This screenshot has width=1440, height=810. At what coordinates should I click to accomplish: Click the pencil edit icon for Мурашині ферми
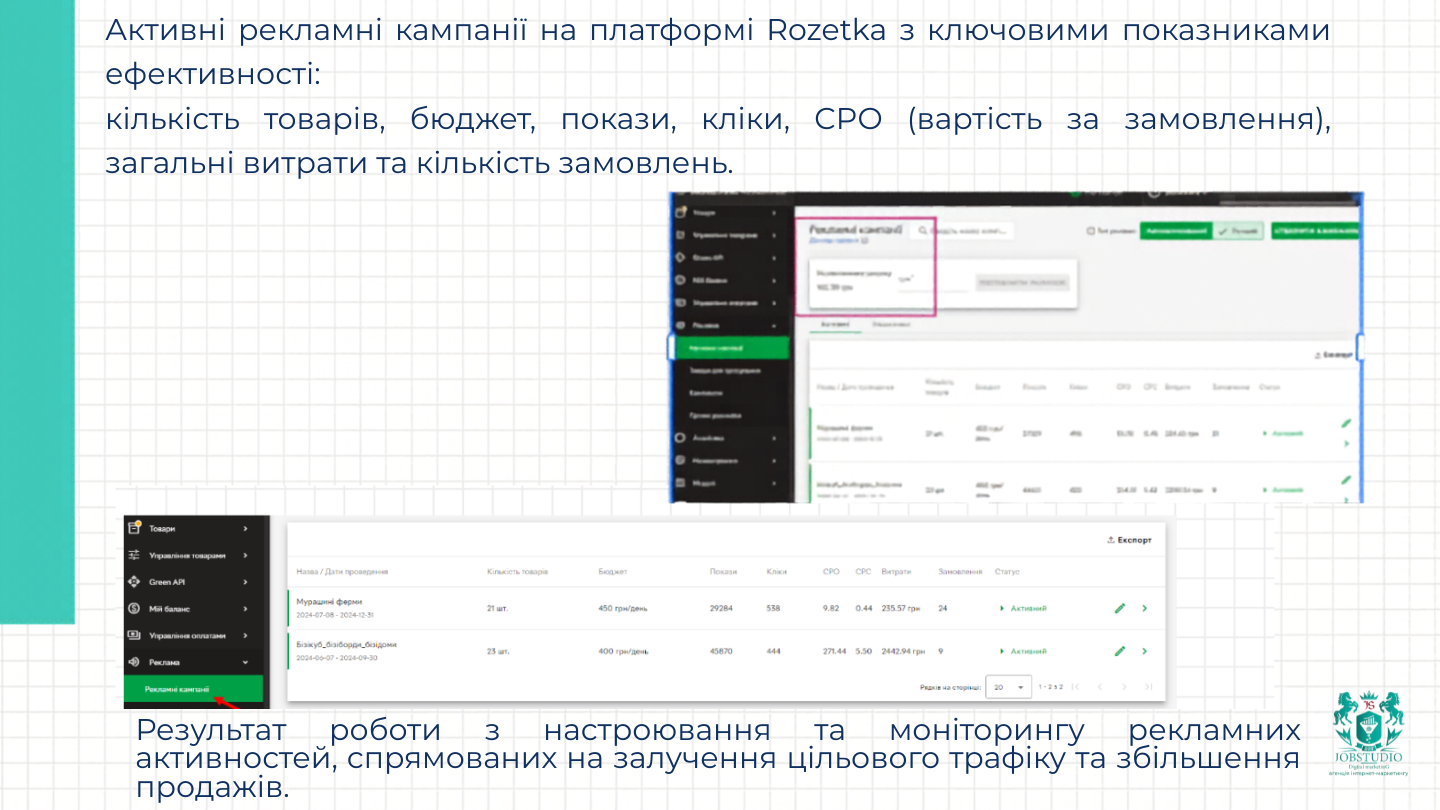point(1120,608)
